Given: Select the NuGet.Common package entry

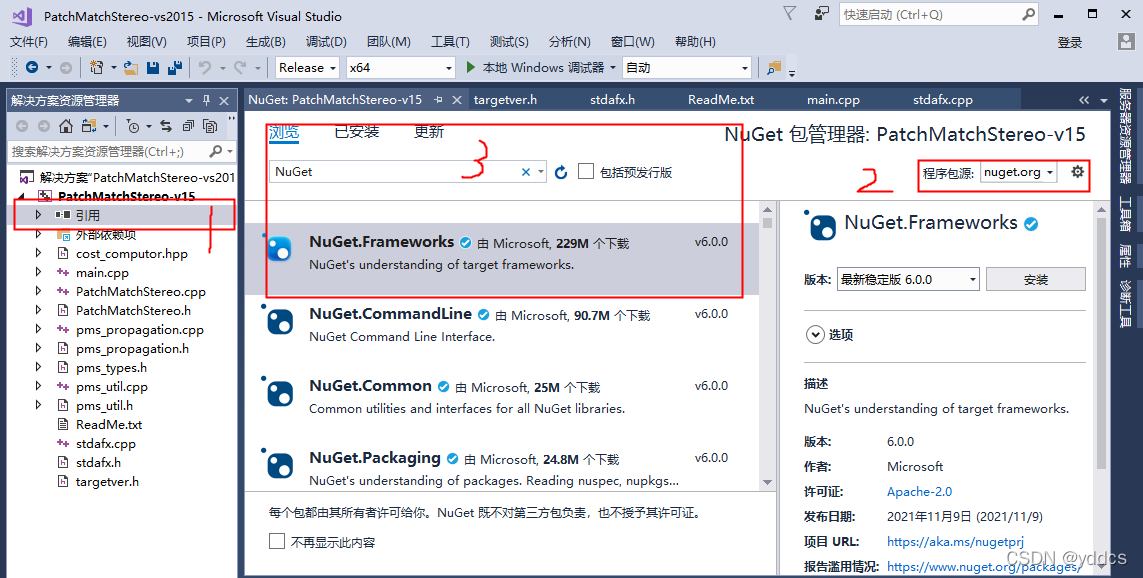Looking at the screenshot, I should click(x=501, y=398).
